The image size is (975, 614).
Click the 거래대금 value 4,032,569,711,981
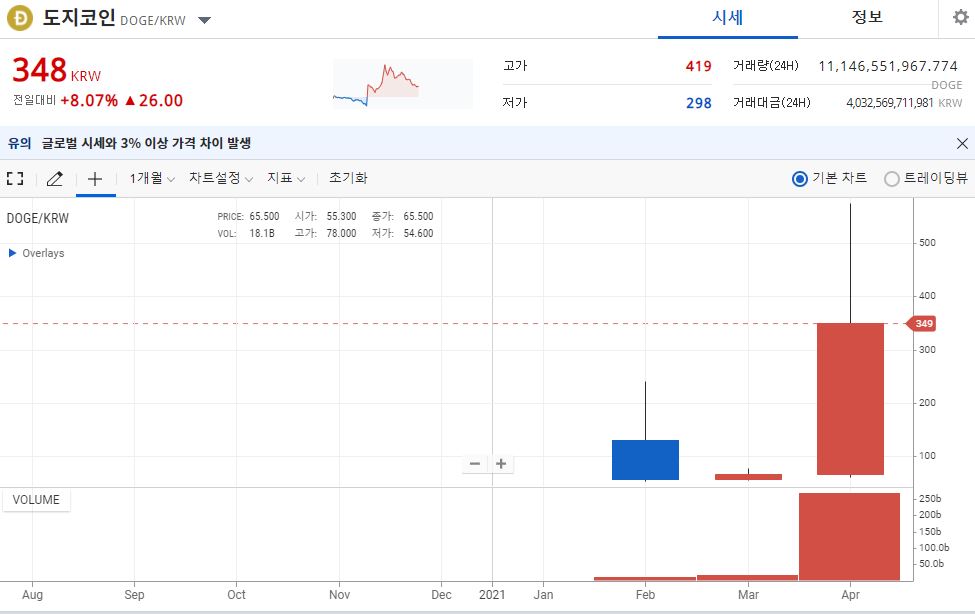pyautogui.click(x=889, y=103)
